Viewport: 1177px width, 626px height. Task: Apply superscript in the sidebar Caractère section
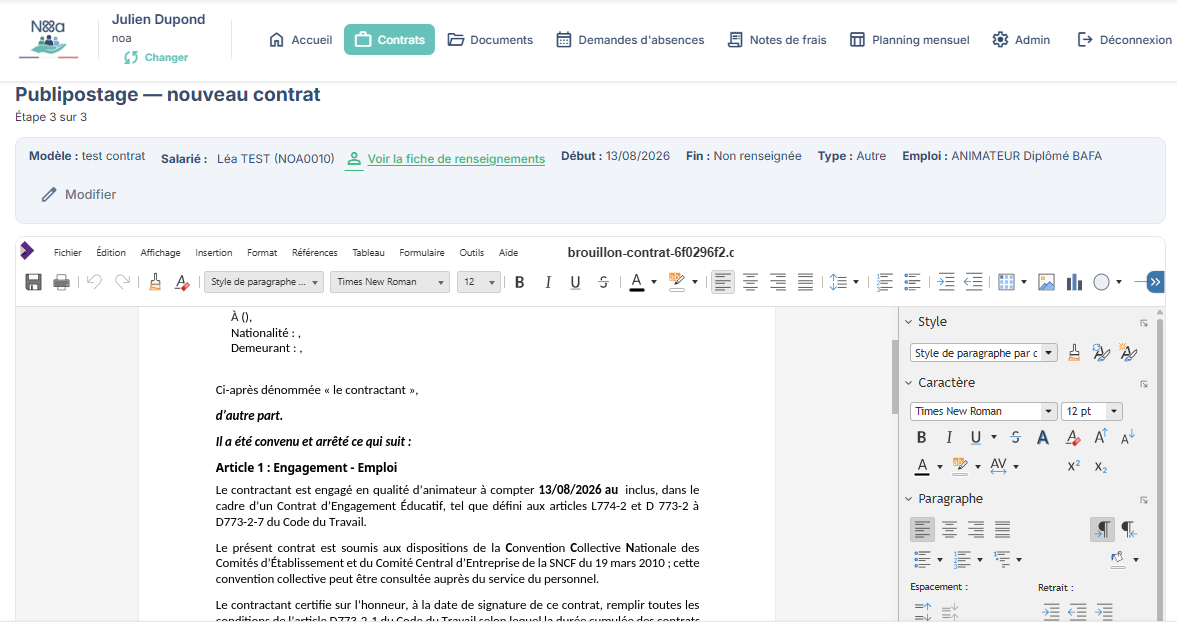pos(1073,466)
